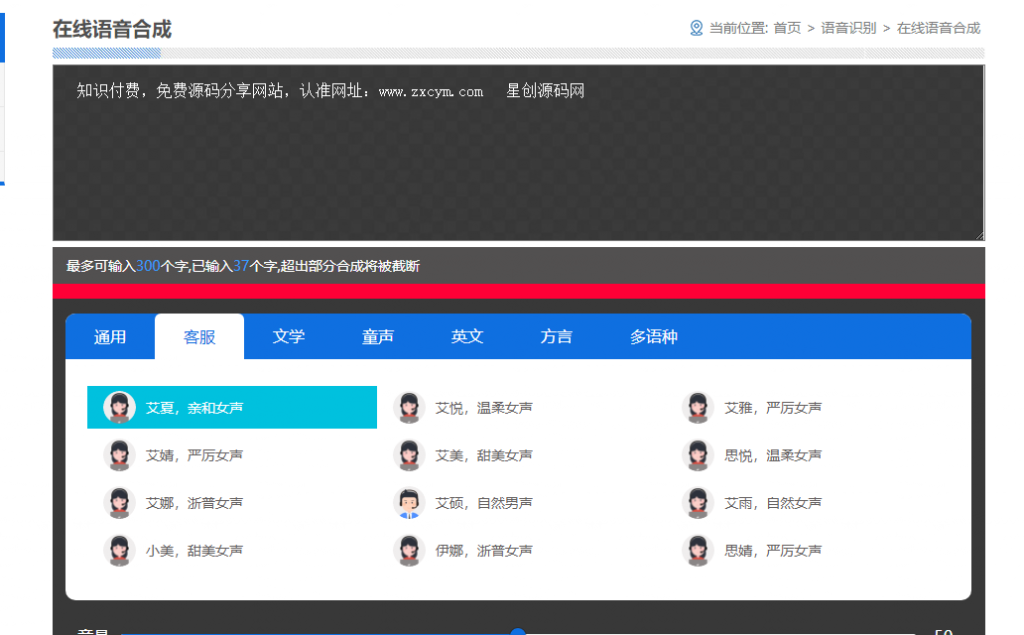Click avatar icon of 艾夏 亲和女声
The width and height of the screenshot is (1024, 635).
pos(120,408)
